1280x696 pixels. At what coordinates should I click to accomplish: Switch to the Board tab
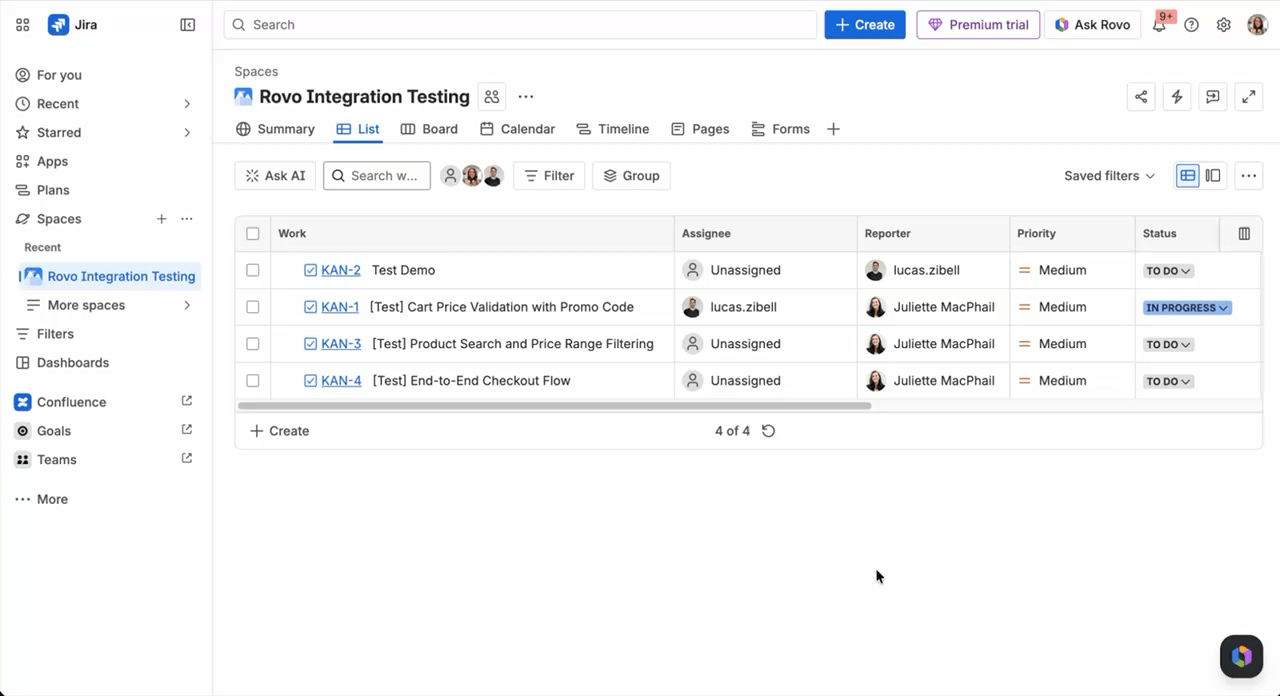click(429, 129)
